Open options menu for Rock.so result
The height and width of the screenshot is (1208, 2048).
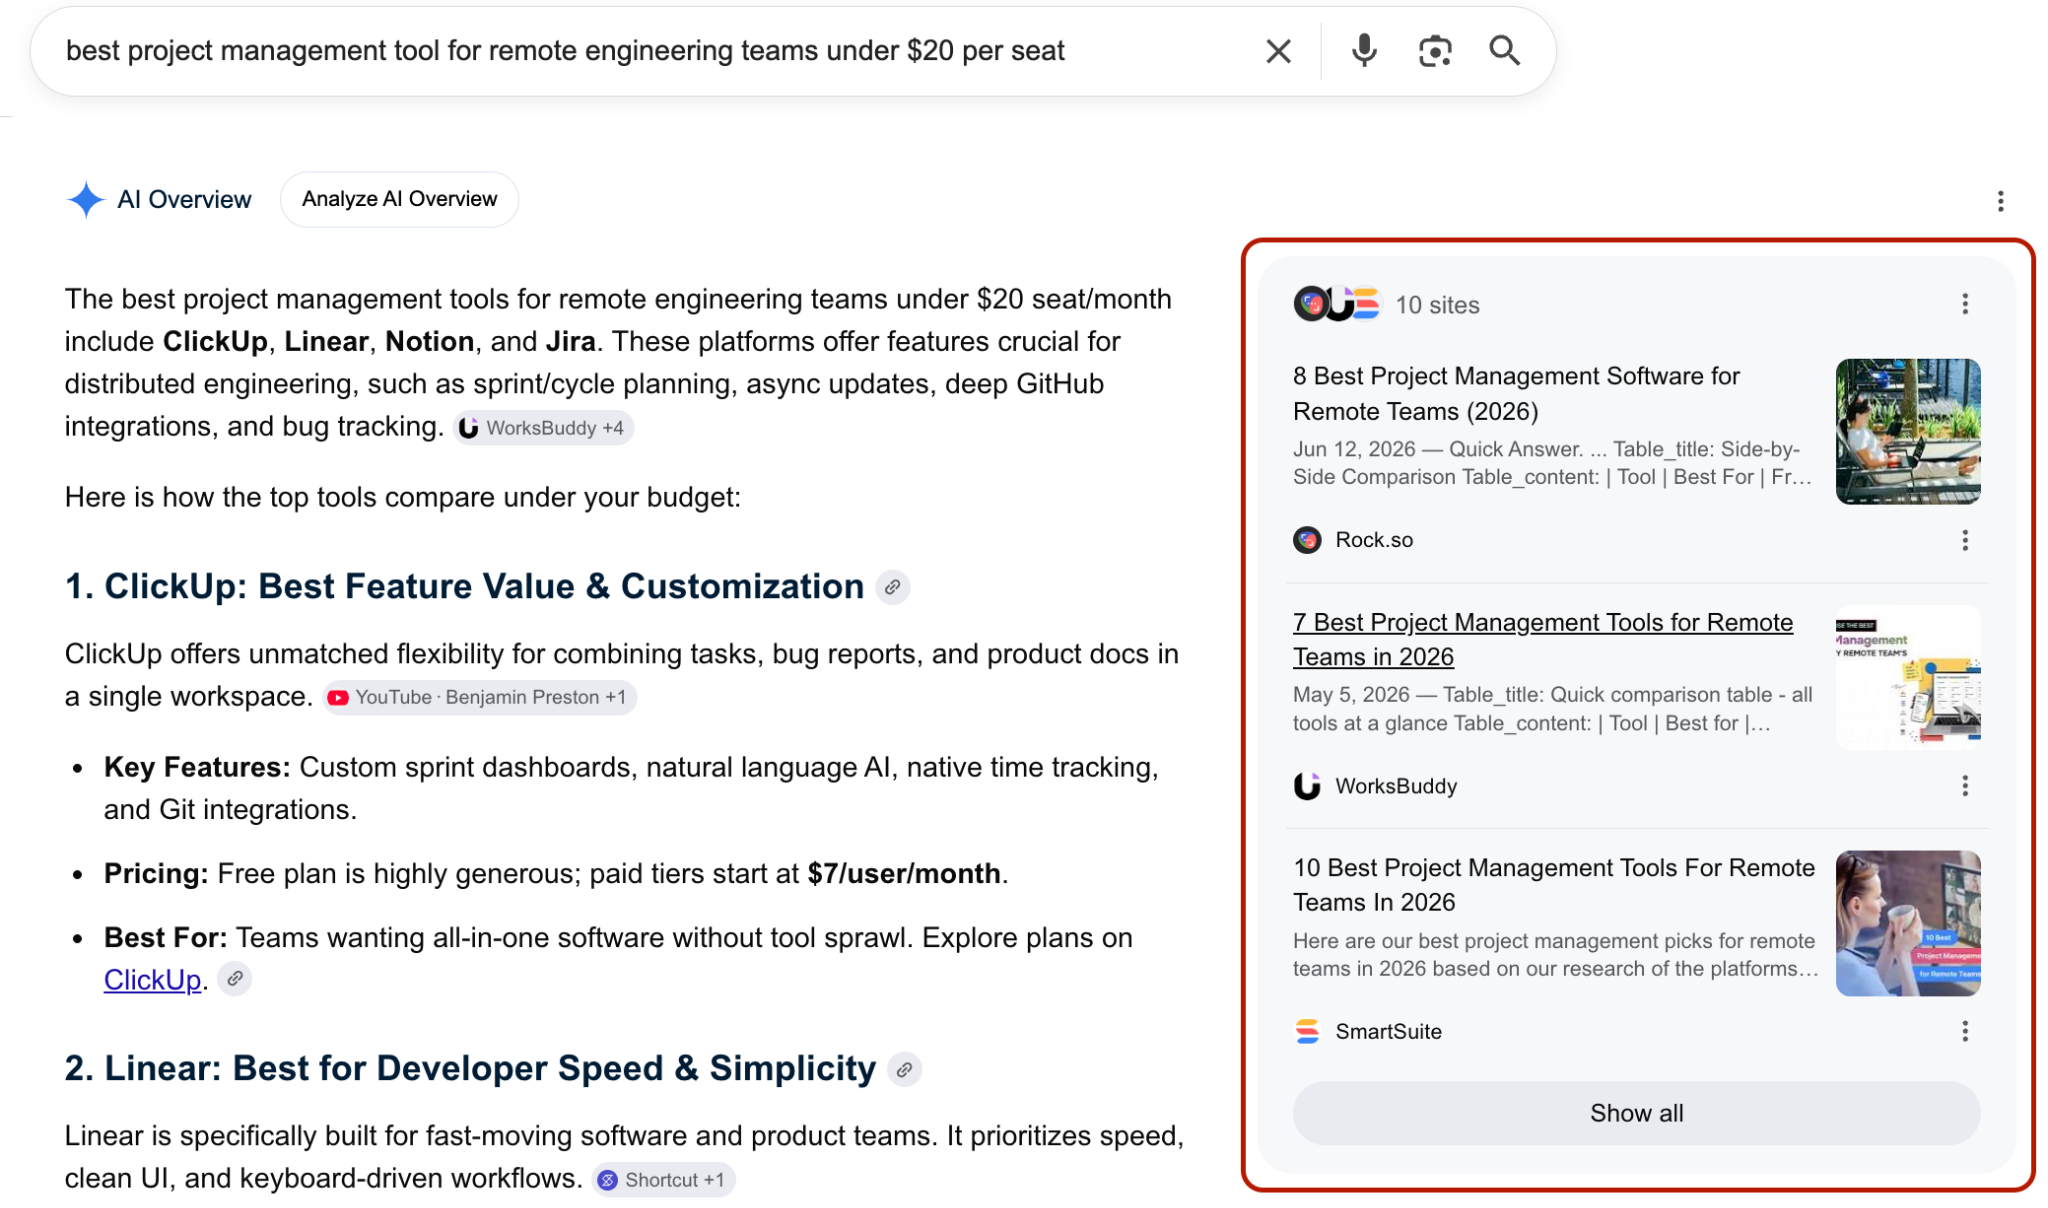pyautogui.click(x=1964, y=540)
